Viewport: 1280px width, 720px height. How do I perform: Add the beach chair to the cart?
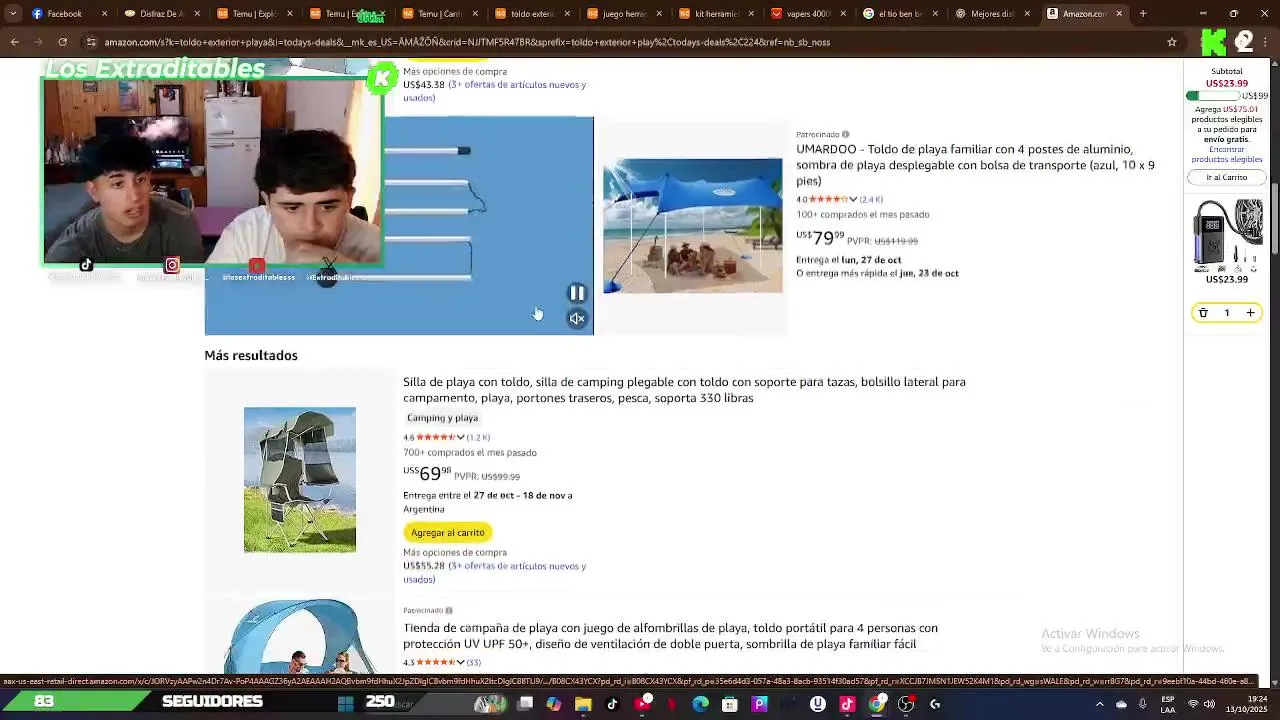tap(447, 532)
